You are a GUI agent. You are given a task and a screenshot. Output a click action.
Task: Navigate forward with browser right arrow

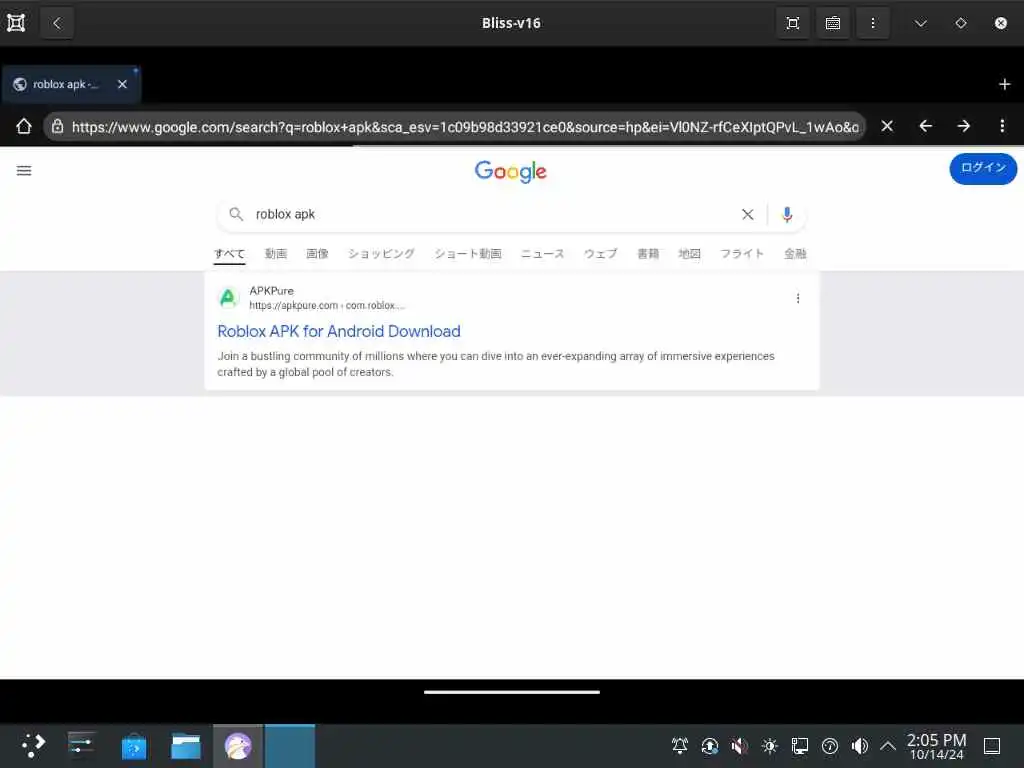[964, 126]
